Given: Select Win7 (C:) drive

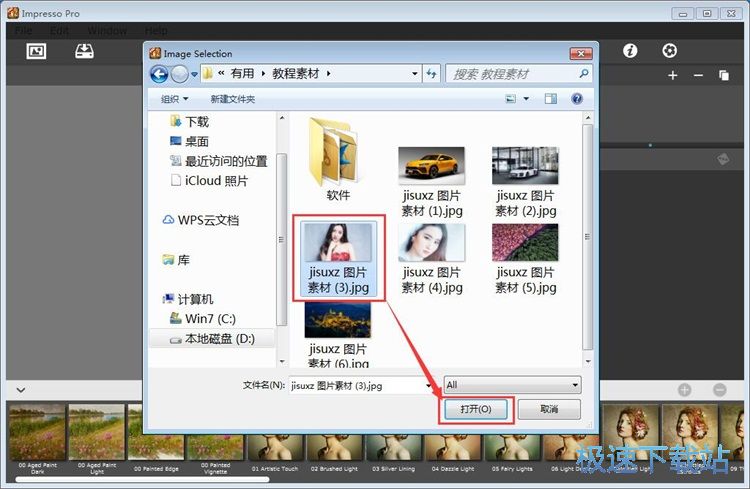Looking at the screenshot, I should coord(203,319).
